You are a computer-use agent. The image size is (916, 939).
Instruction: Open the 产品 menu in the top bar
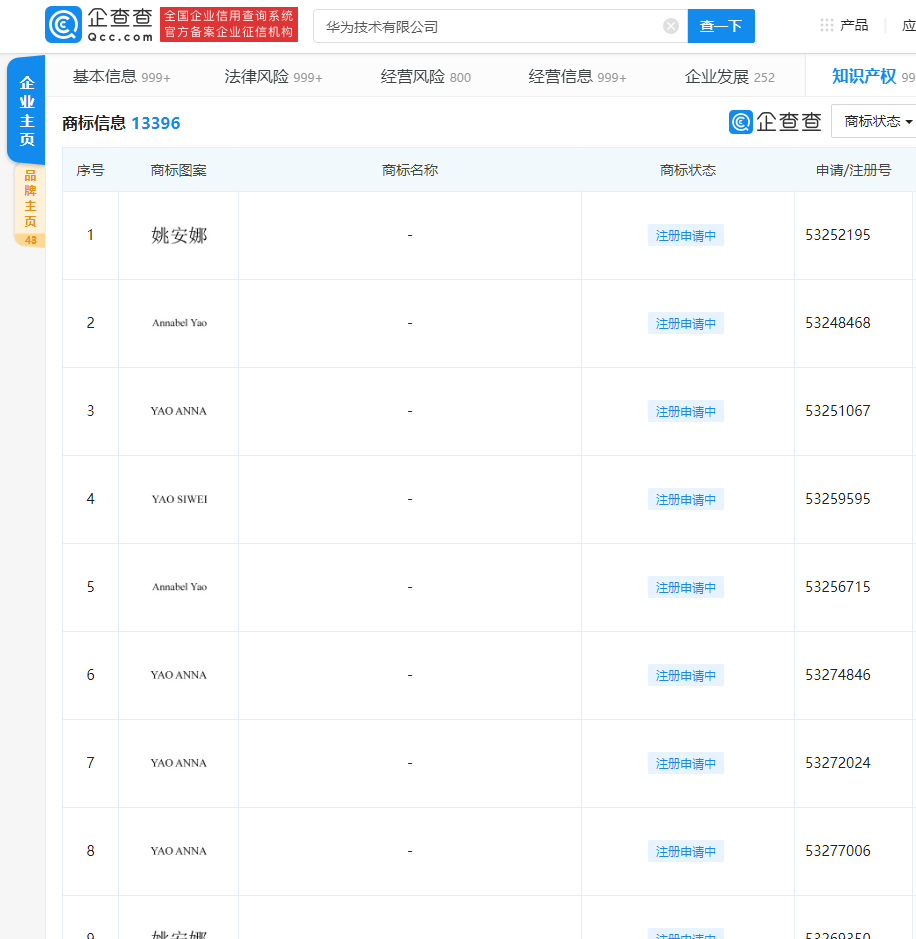855,25
